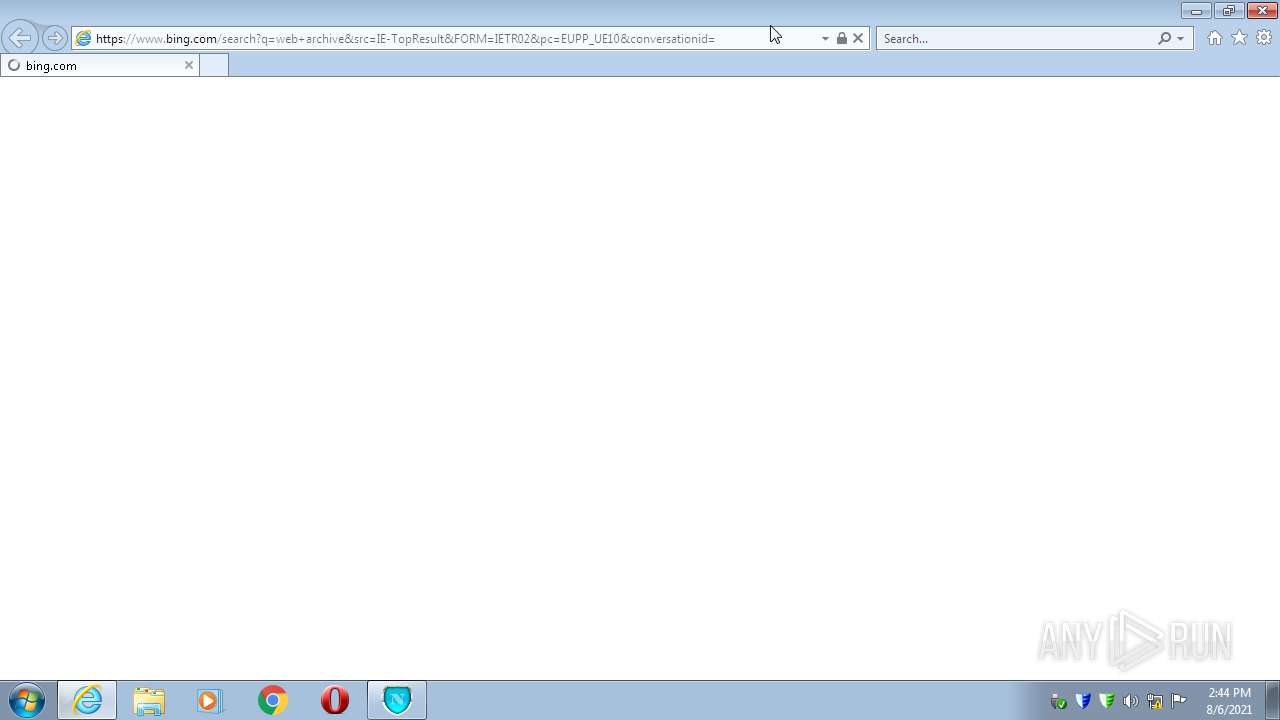Restore down the Internet Explorer window
1280x720 pixels.
click(x=1229, y=11)
